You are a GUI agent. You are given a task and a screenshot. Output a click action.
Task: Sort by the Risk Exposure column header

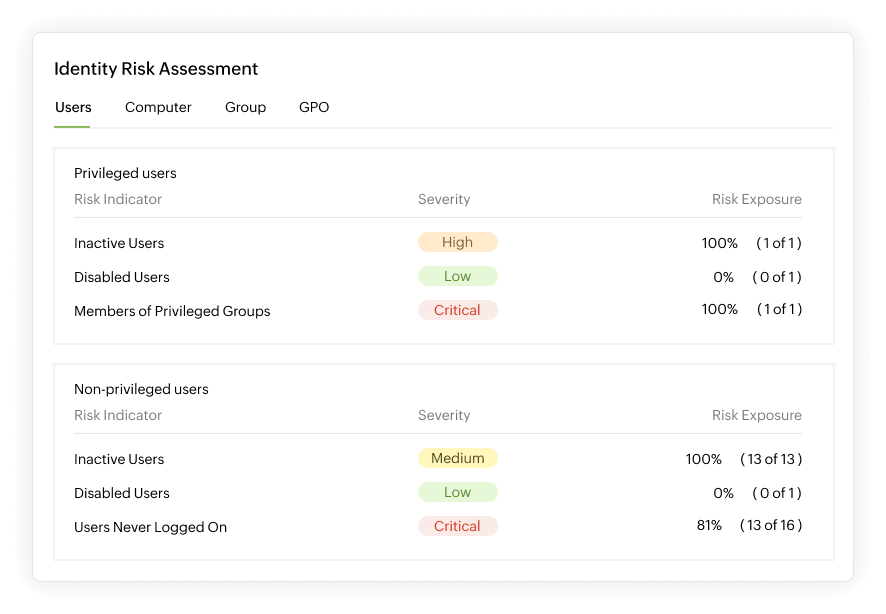click(x=756, y=199)
